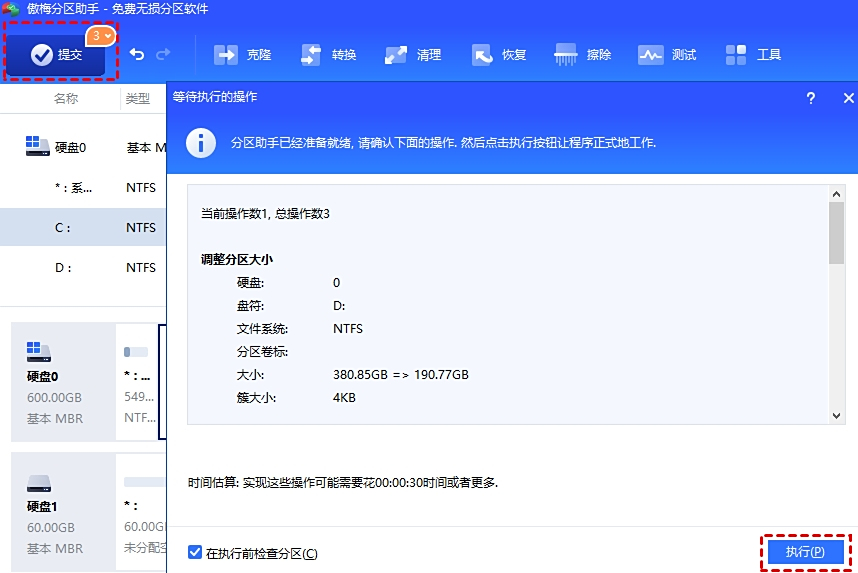Open the dialog help question mark
The height and width of the screenshot is (573, 858).
point(810,98)
